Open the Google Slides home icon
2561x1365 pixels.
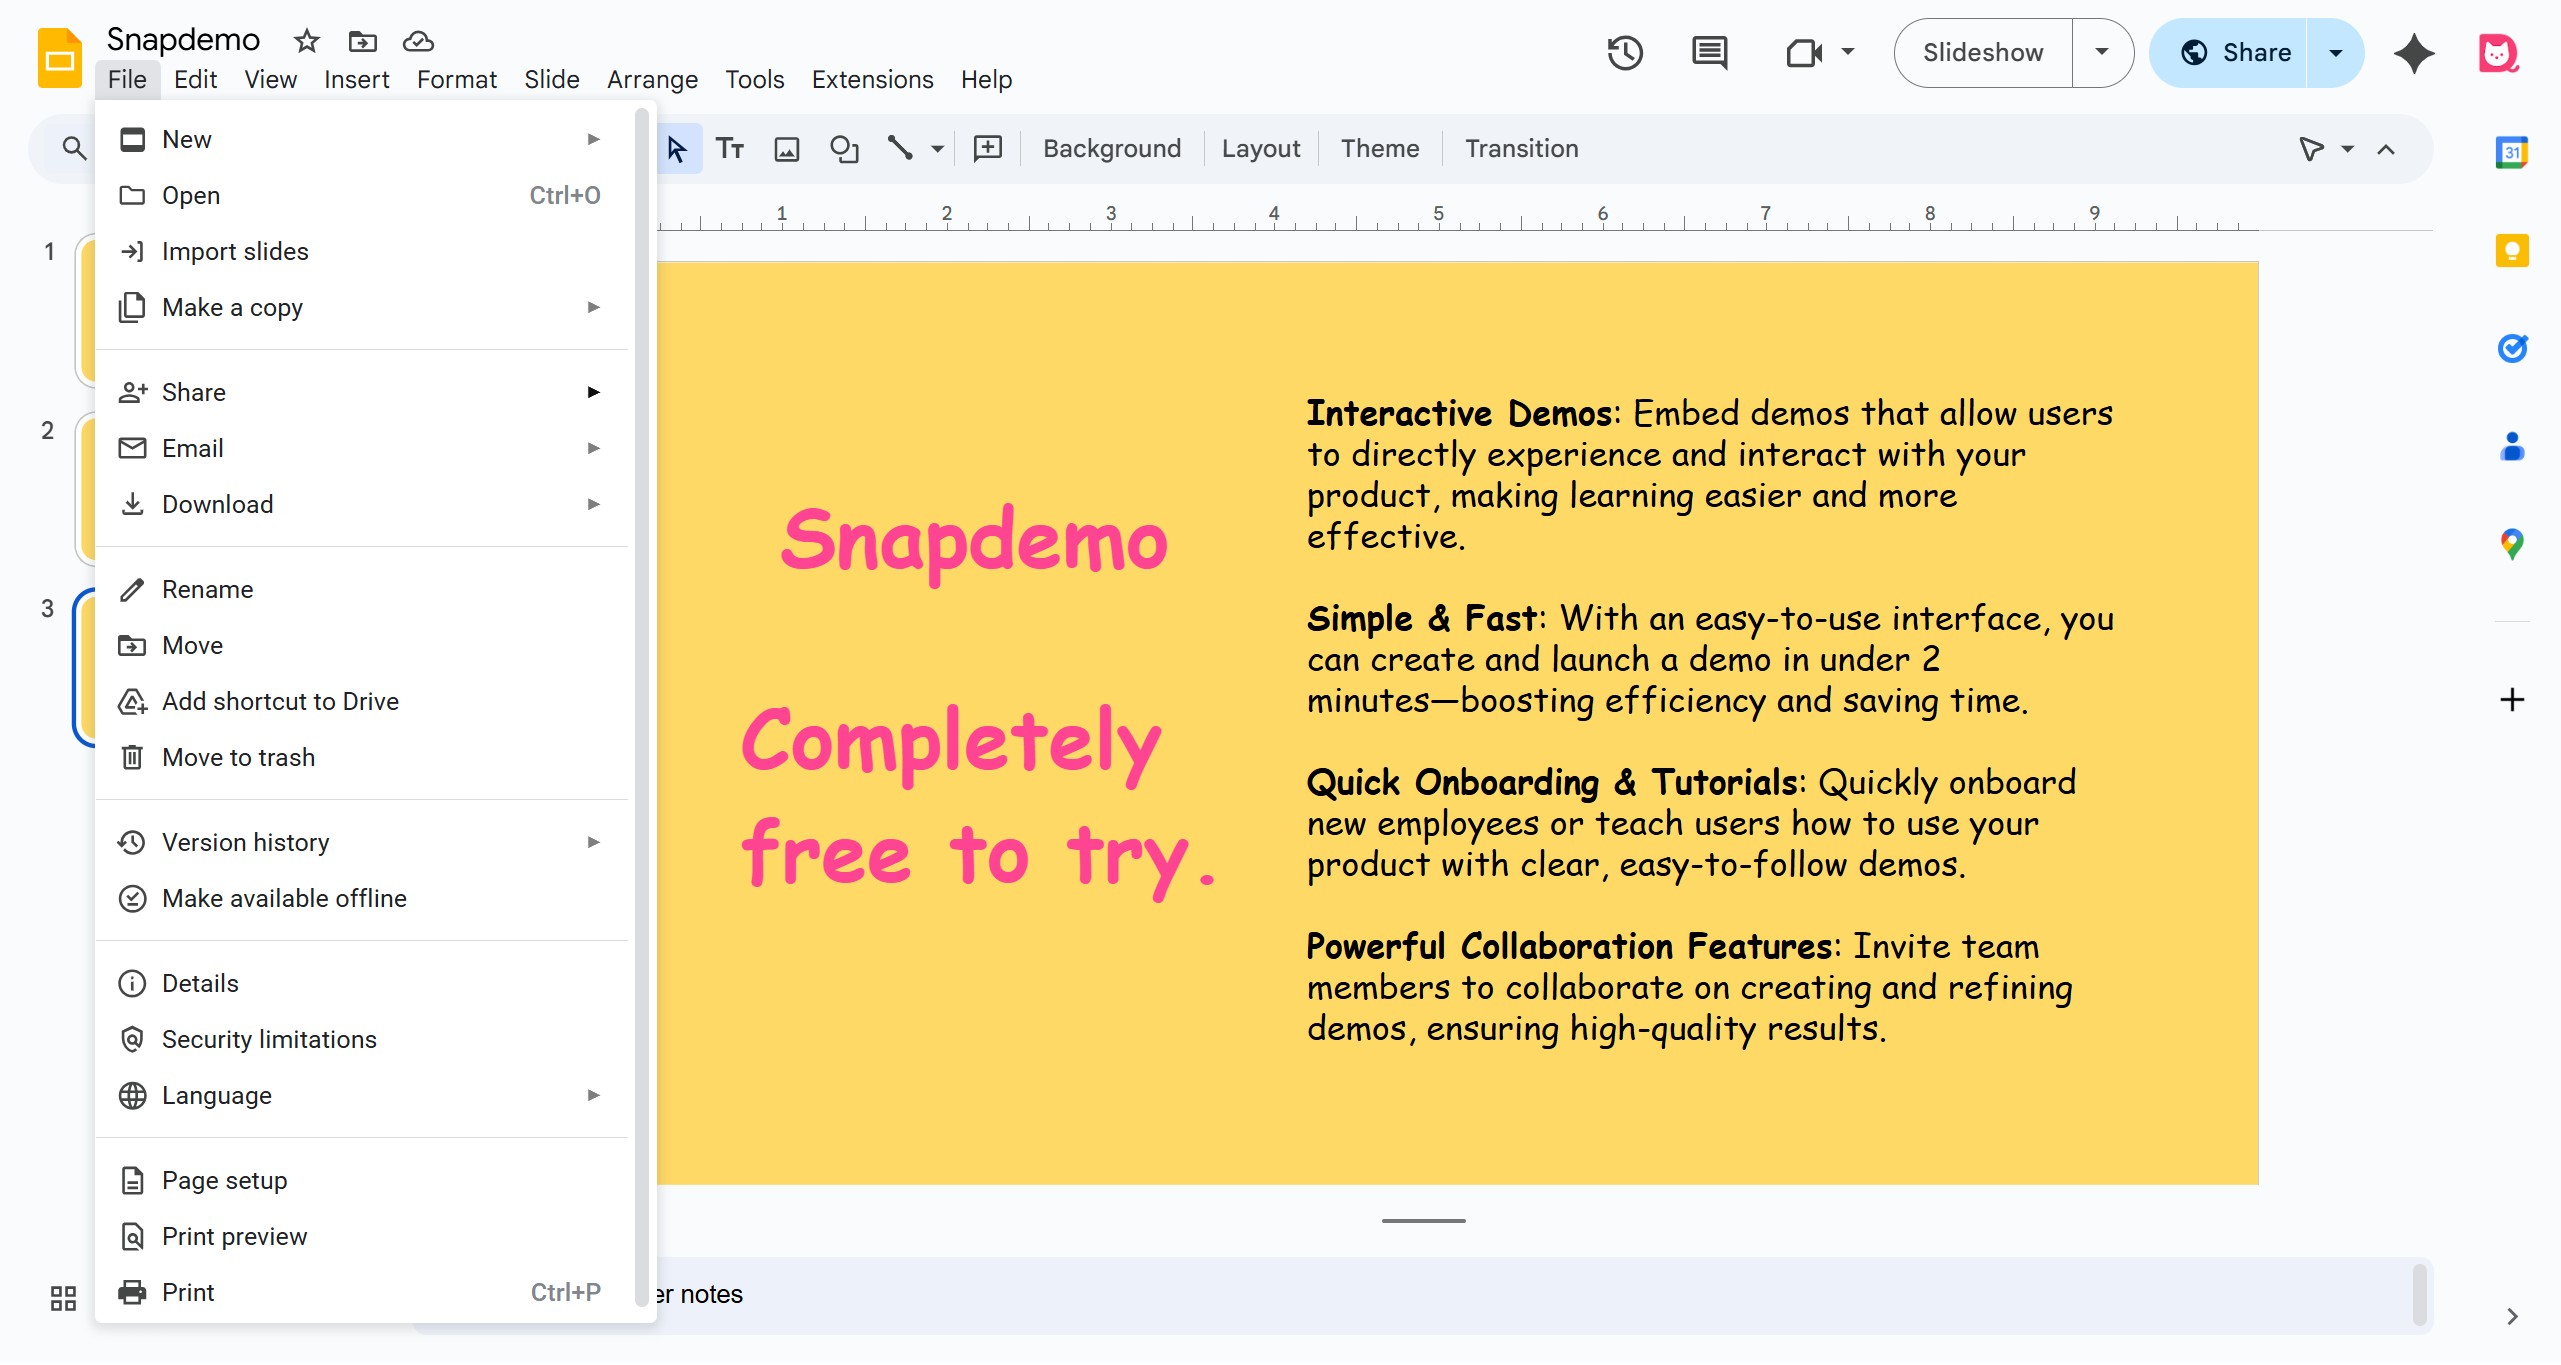(59, 58)
